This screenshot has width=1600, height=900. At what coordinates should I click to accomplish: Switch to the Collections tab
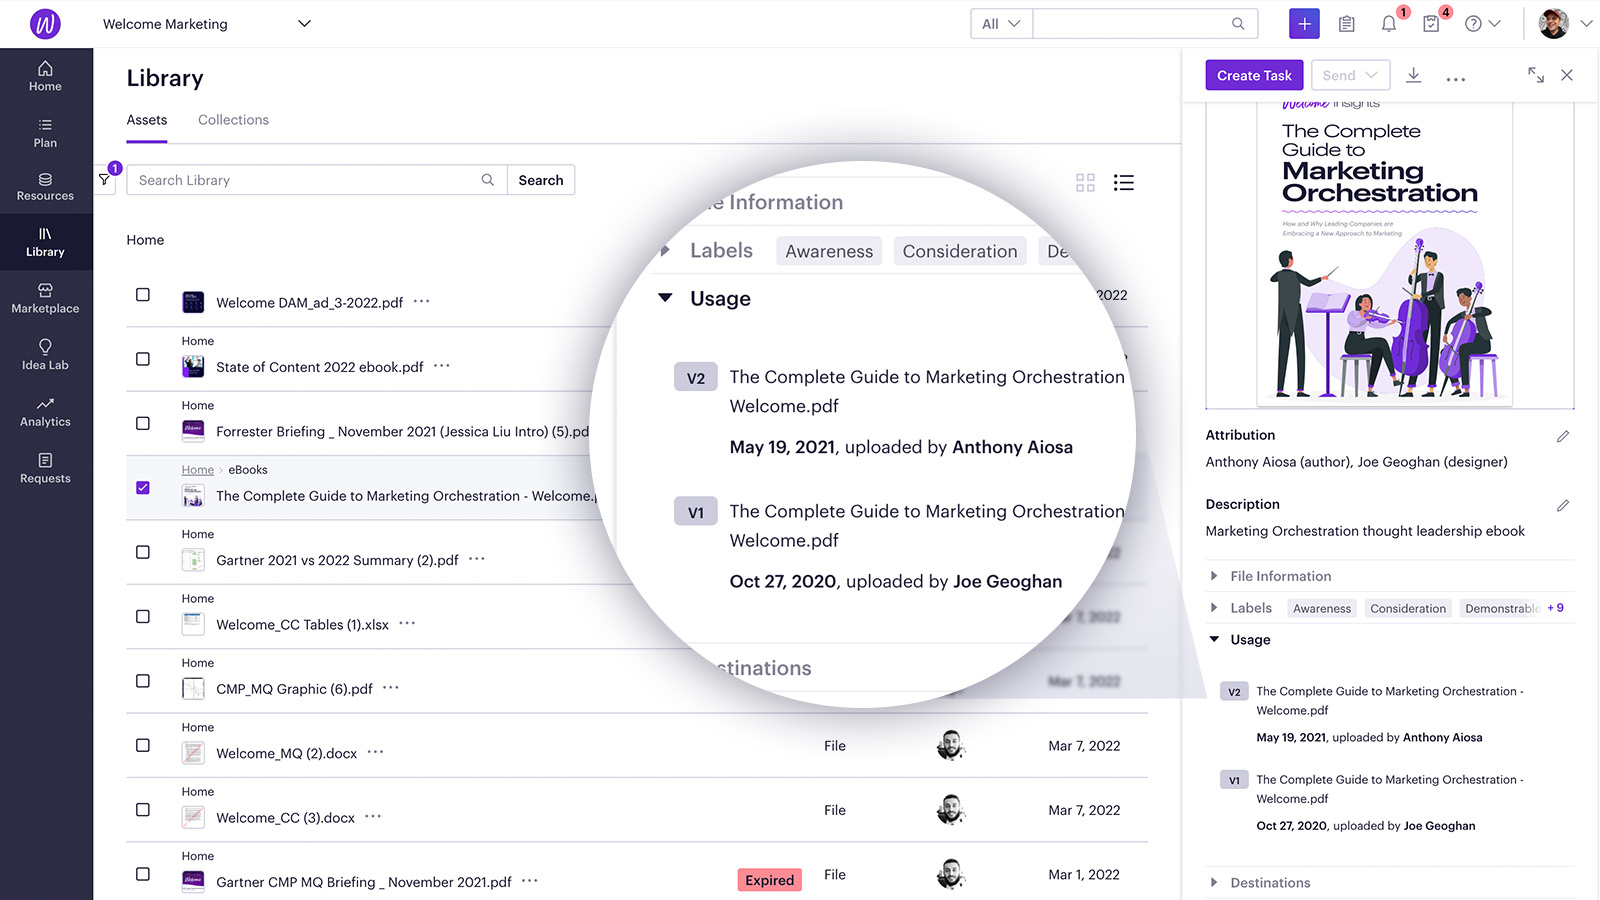coord(233,120)
